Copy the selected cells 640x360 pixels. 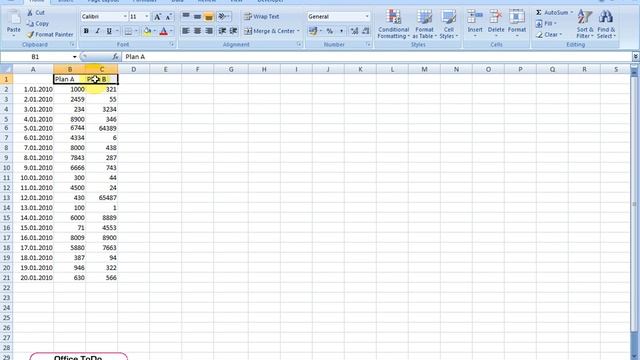coord(38,24)
